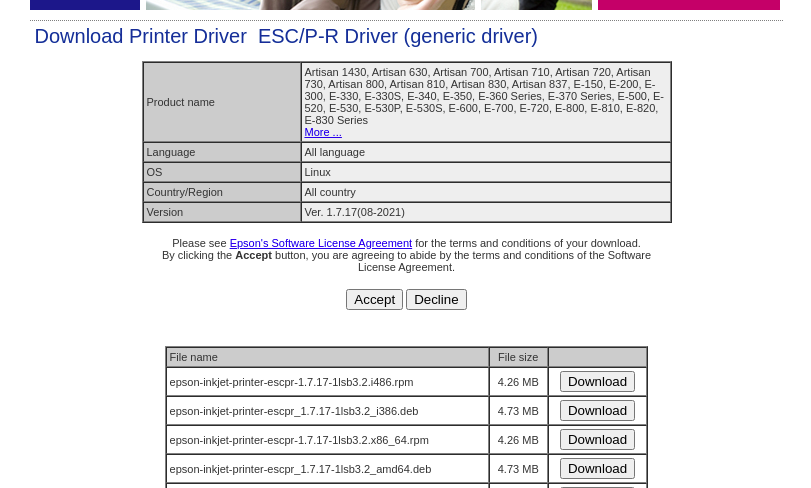The height and width of the screenshot is (488, 811).
Task: Click the 'All country' cell
Action: (486, 192)
